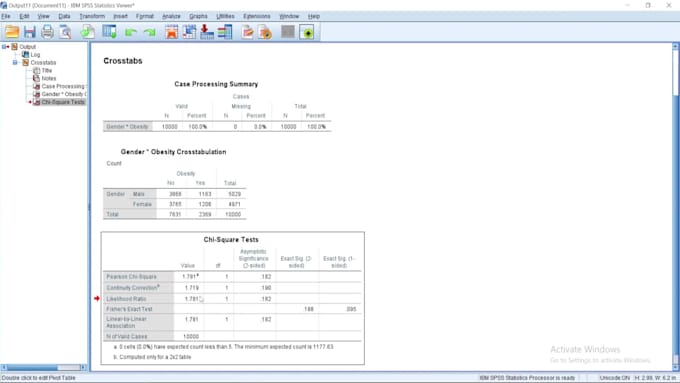Open the Help menu
680x383 pixels.
(314, 16)
